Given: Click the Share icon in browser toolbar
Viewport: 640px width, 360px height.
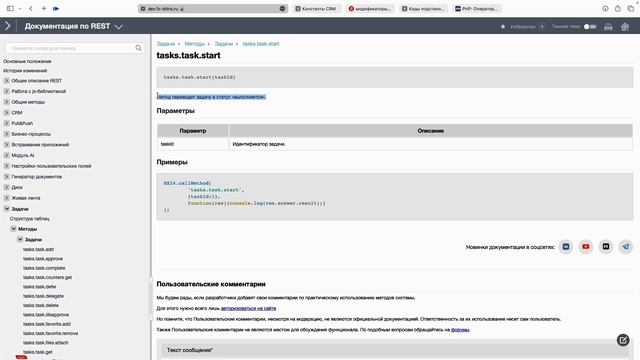Looking at the screenshot, I should 618,9.
